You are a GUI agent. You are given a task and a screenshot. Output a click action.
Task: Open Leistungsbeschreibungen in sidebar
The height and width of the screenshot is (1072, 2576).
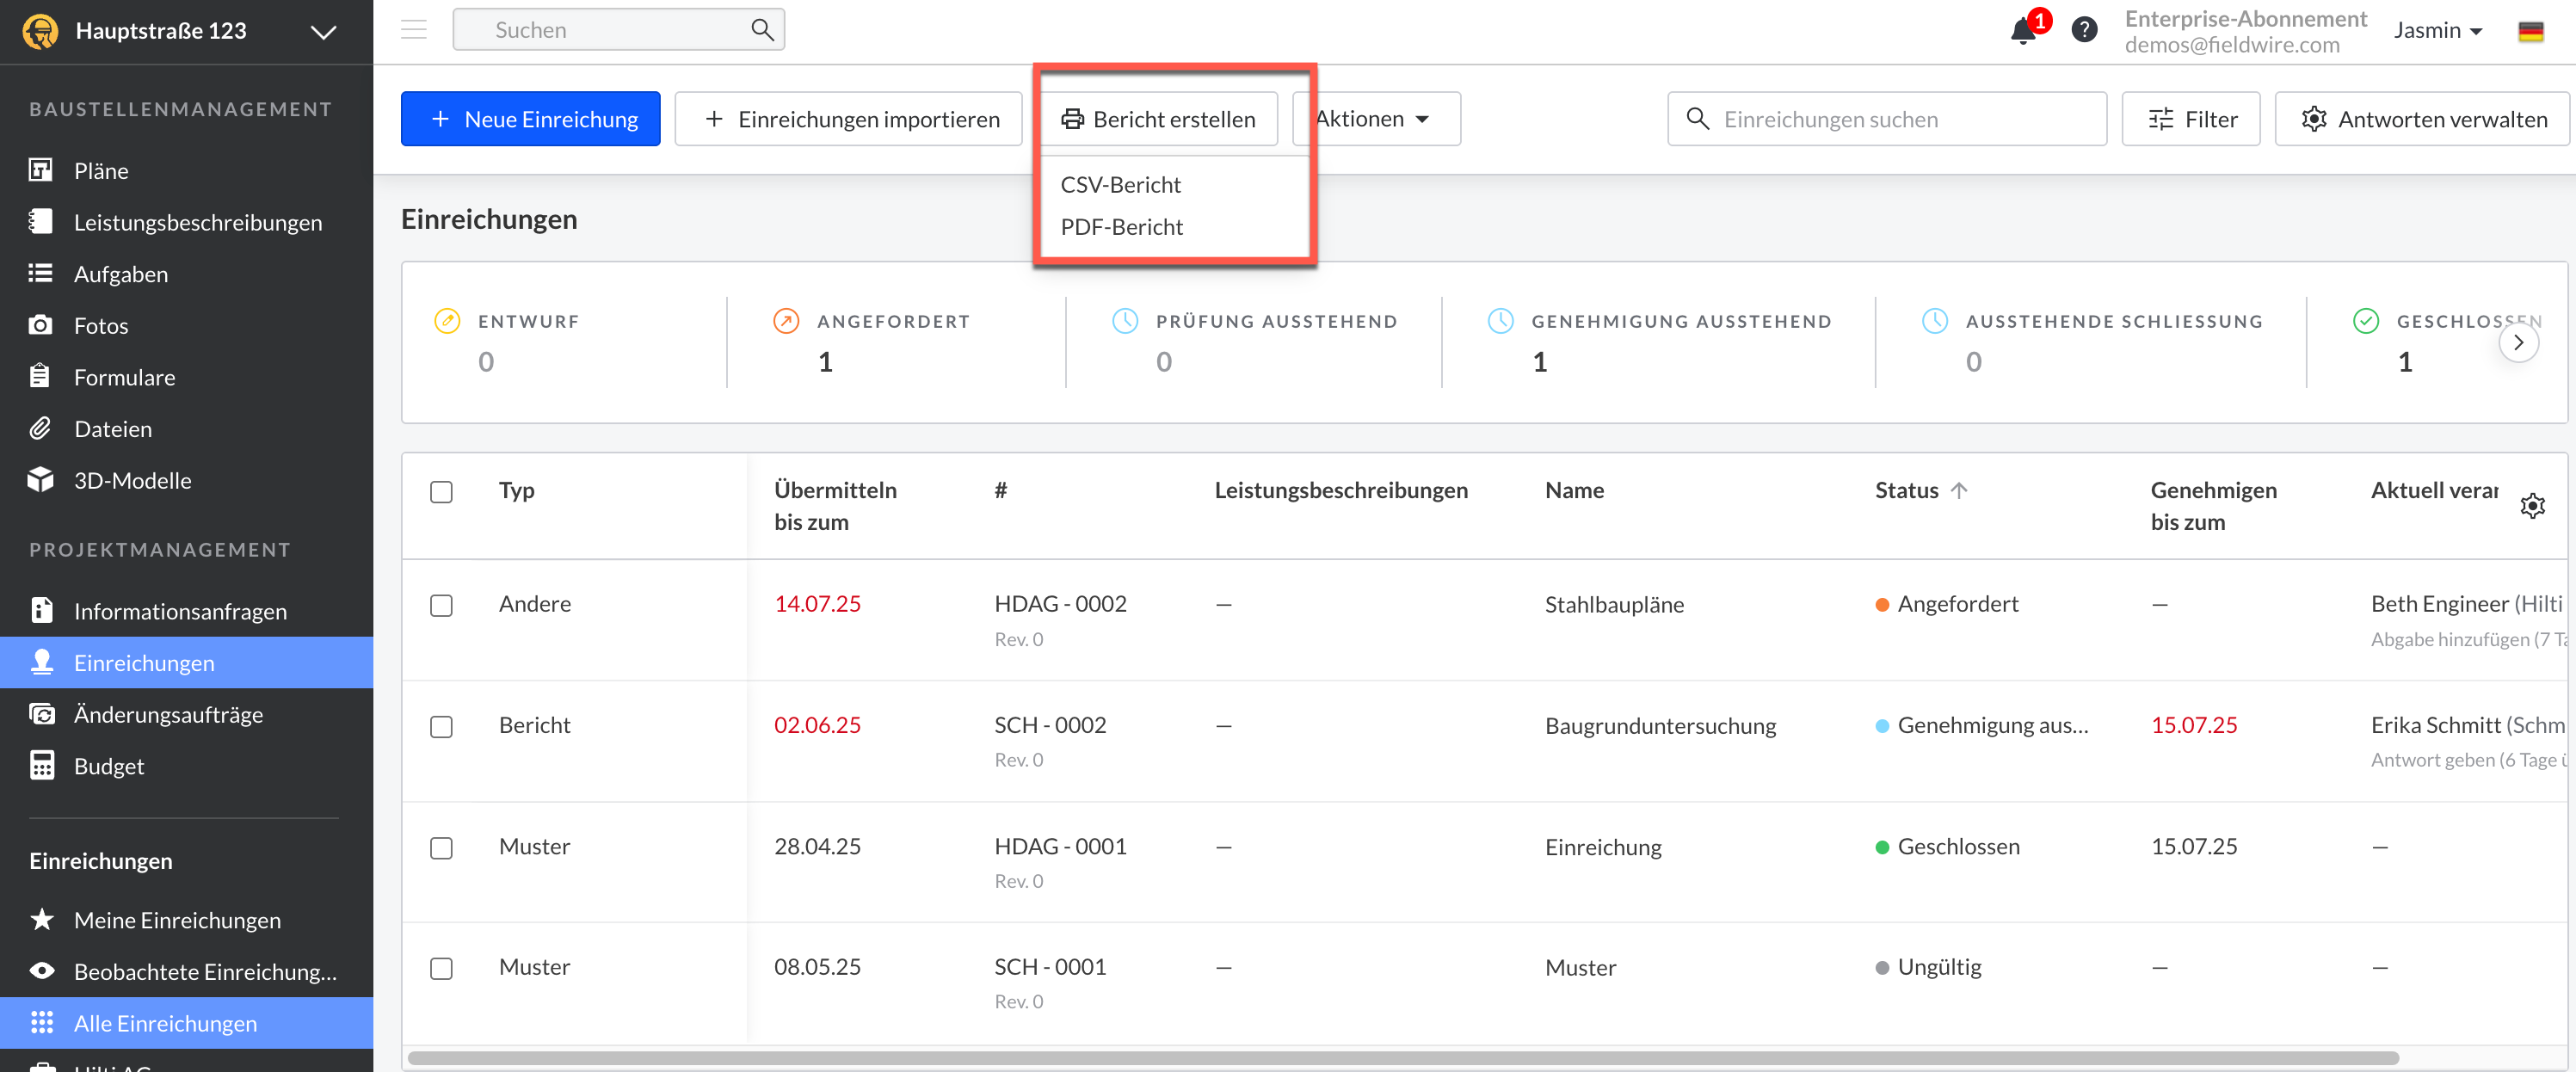tap(197, 222)
